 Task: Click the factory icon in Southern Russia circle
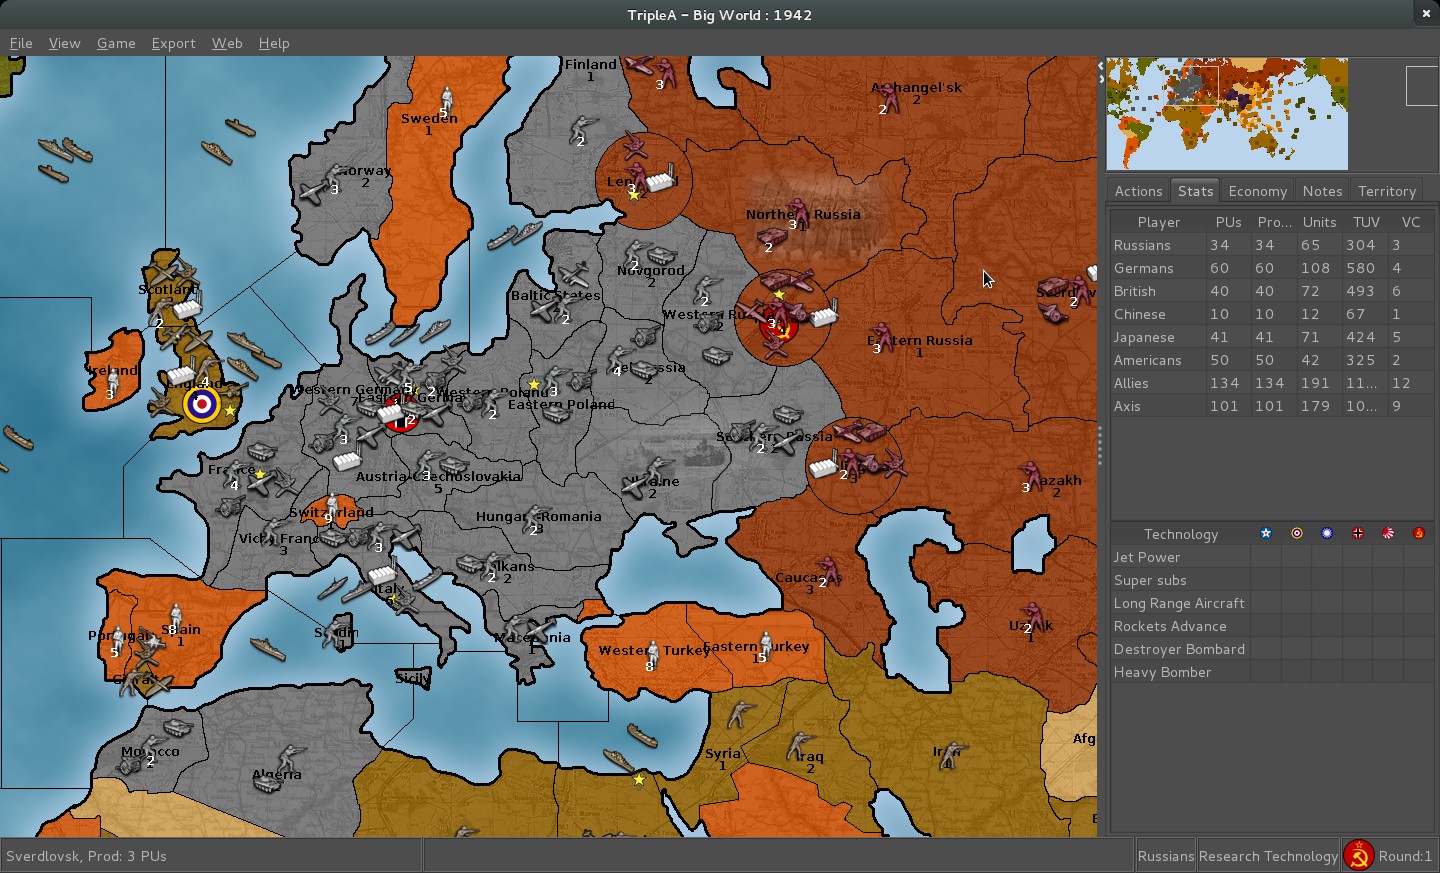coord(823,465)
